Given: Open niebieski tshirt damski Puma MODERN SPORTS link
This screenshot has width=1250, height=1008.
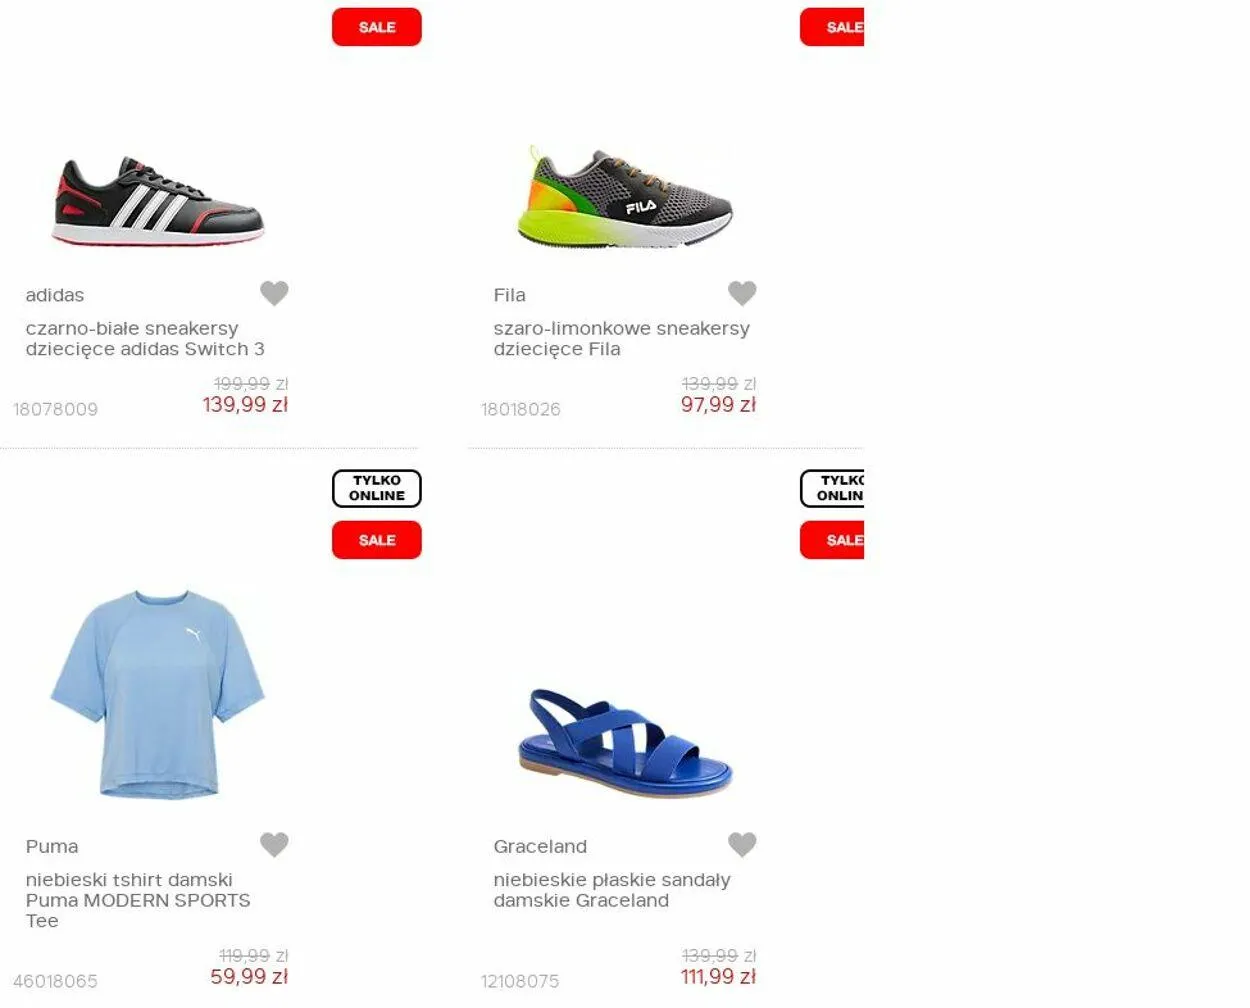Looking at the screenshot, I should (x=138, y=900).
